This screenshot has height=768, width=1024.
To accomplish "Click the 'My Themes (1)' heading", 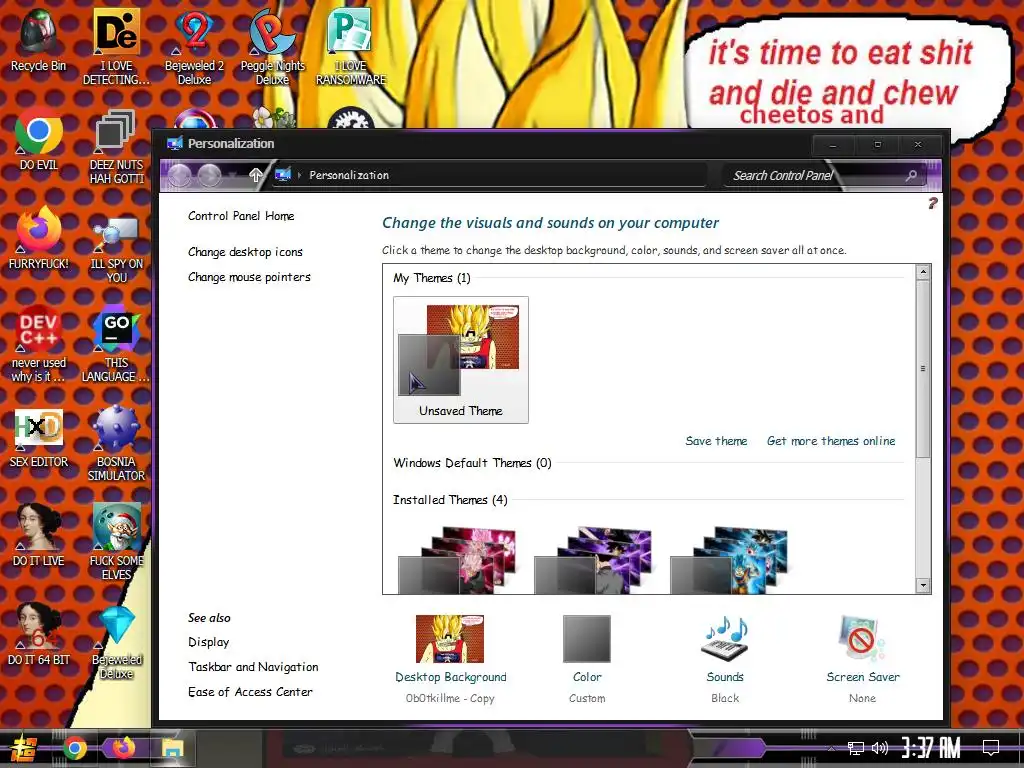I will coord(432,278).
